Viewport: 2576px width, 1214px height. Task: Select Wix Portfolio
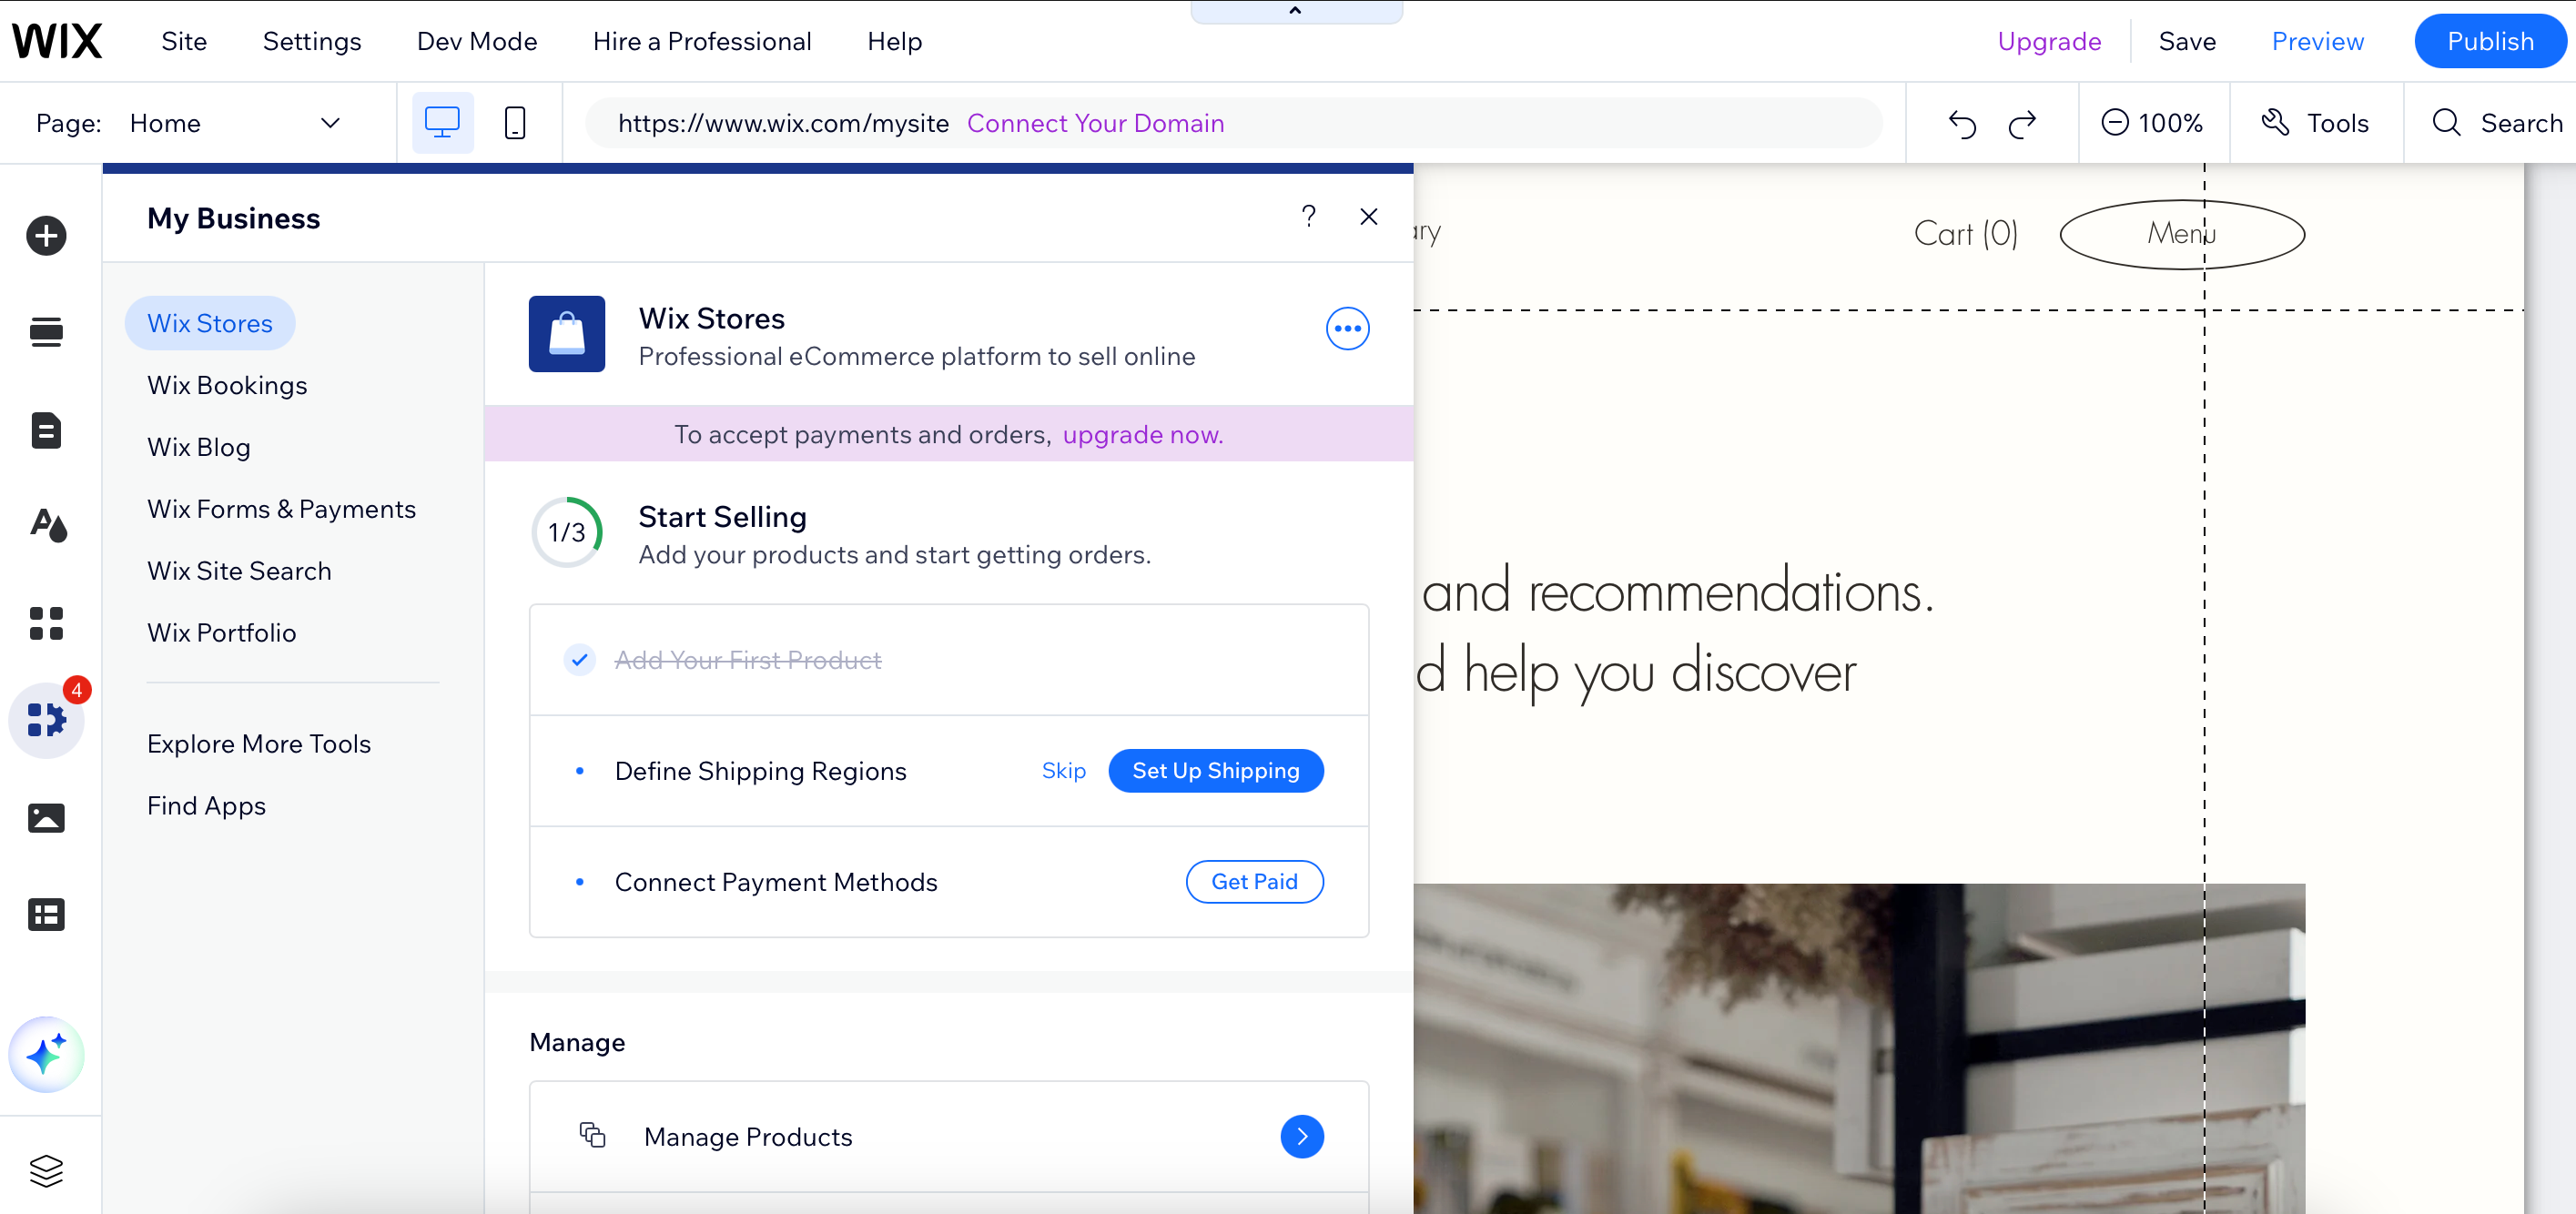[x=222, y=633]
